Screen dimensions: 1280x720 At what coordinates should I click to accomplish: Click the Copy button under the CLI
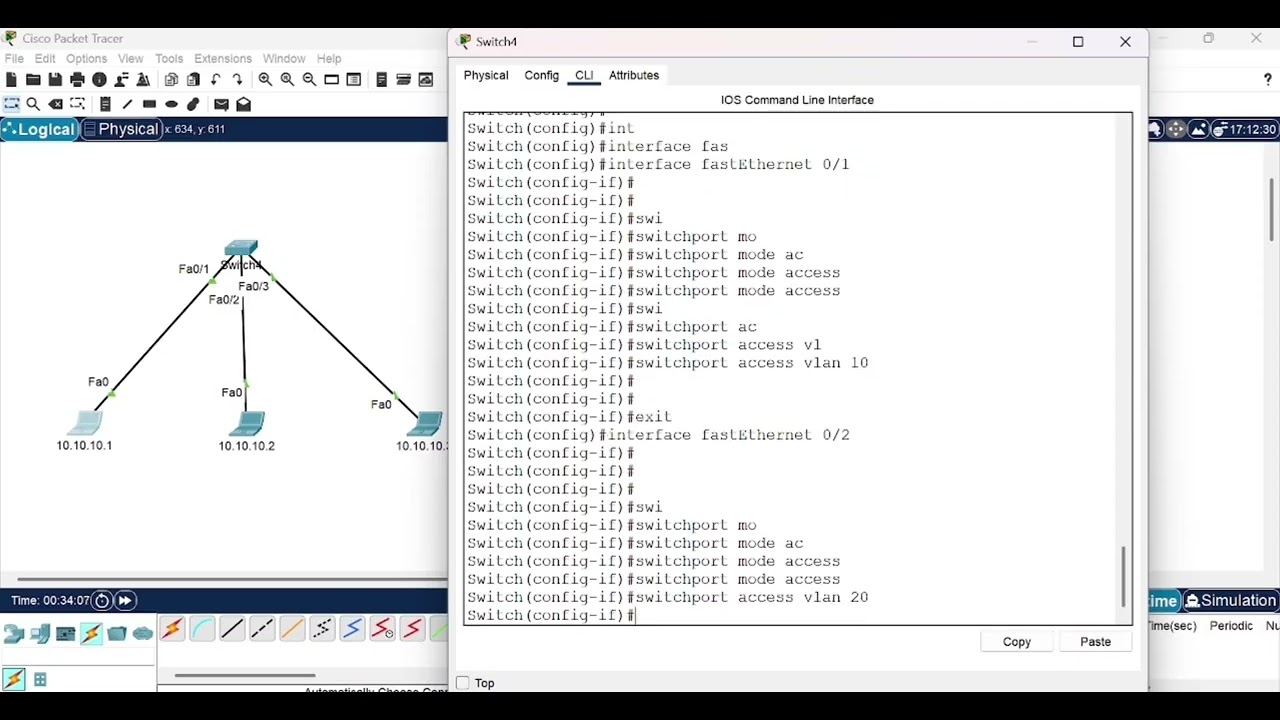tap(1017, 642)
